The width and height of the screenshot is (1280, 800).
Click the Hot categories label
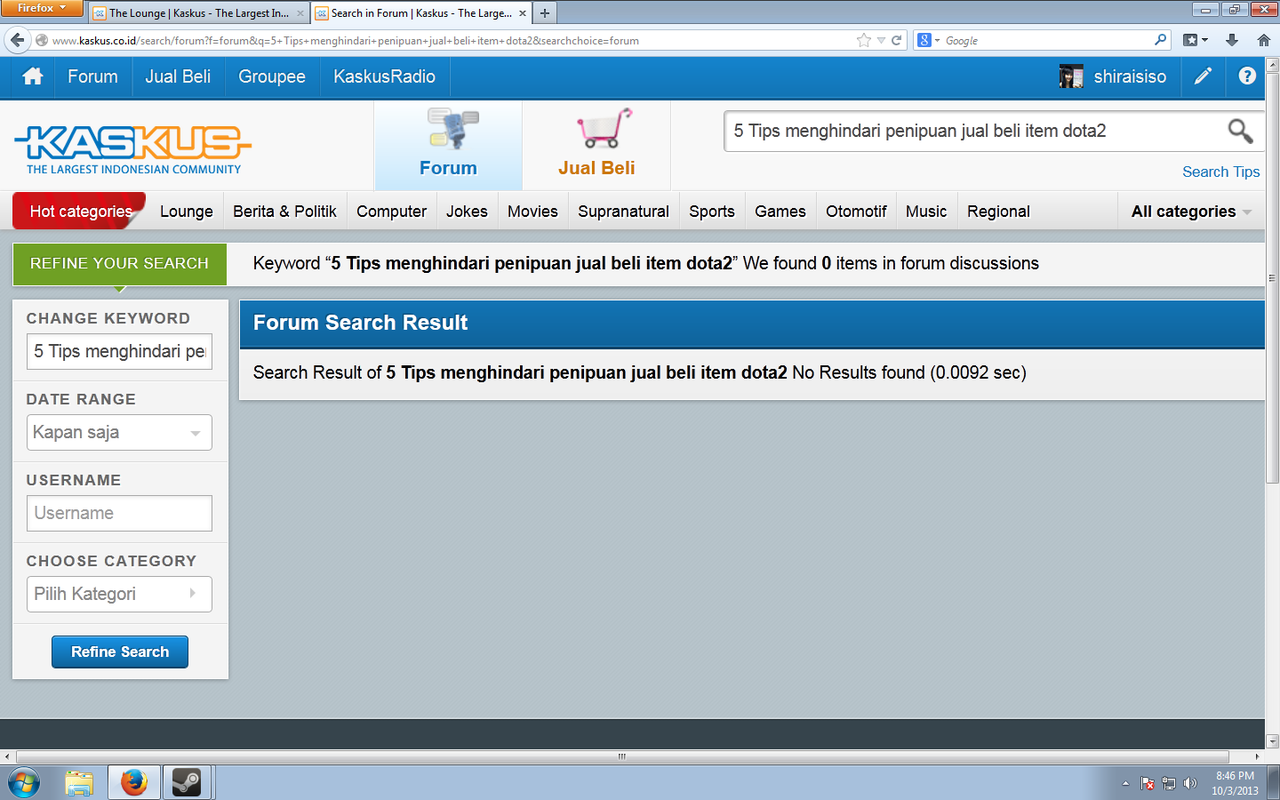pos(80,211)
